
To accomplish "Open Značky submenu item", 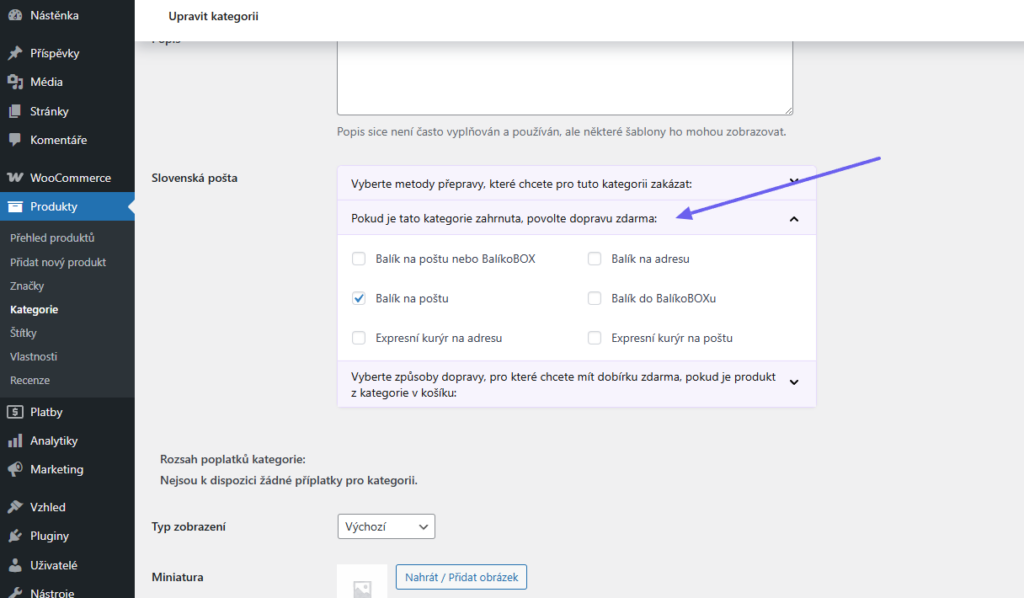I will pos(27,285).
